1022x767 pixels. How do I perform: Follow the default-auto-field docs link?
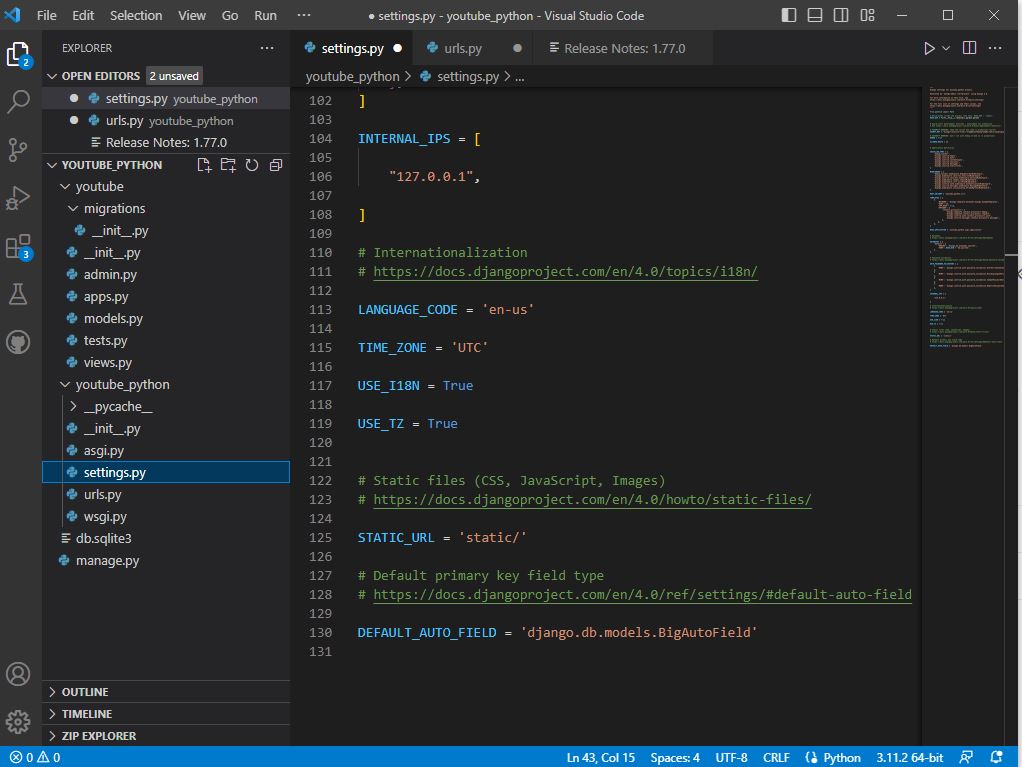(x=642, y=595)
